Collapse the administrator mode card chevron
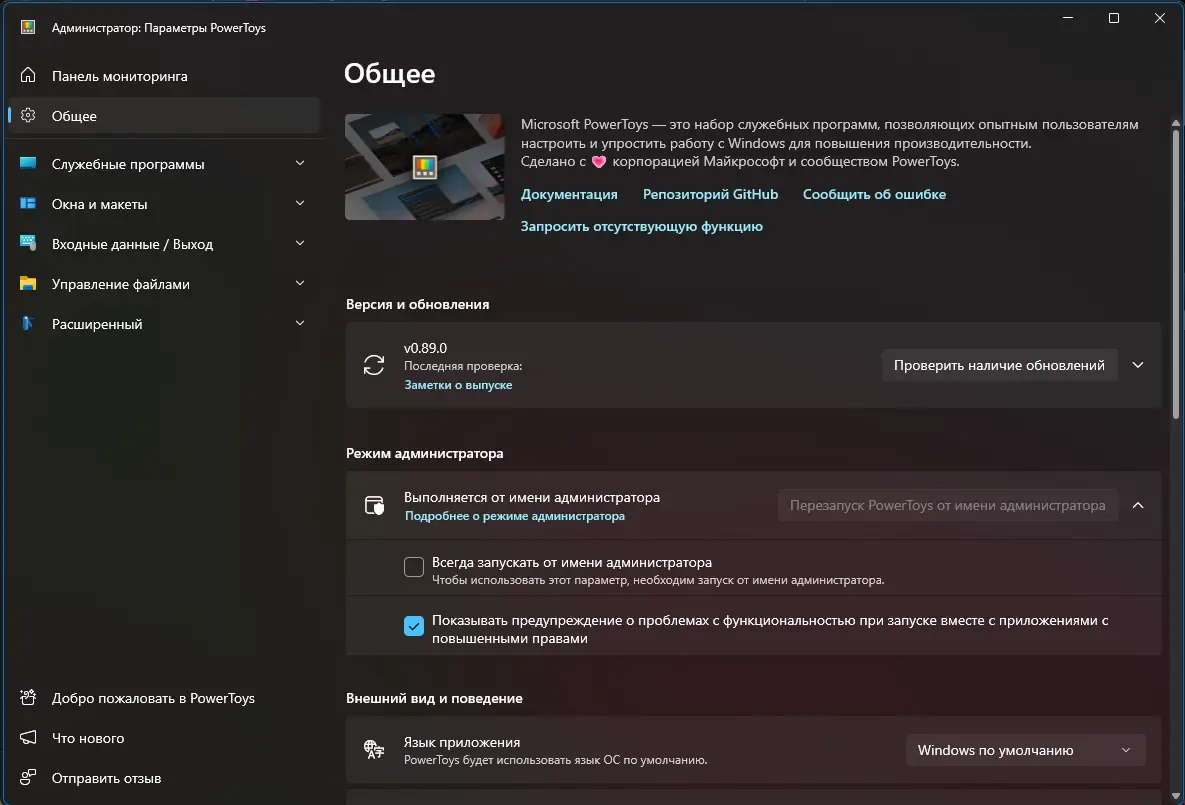1185x805 pixels. tap(1137, 505)
